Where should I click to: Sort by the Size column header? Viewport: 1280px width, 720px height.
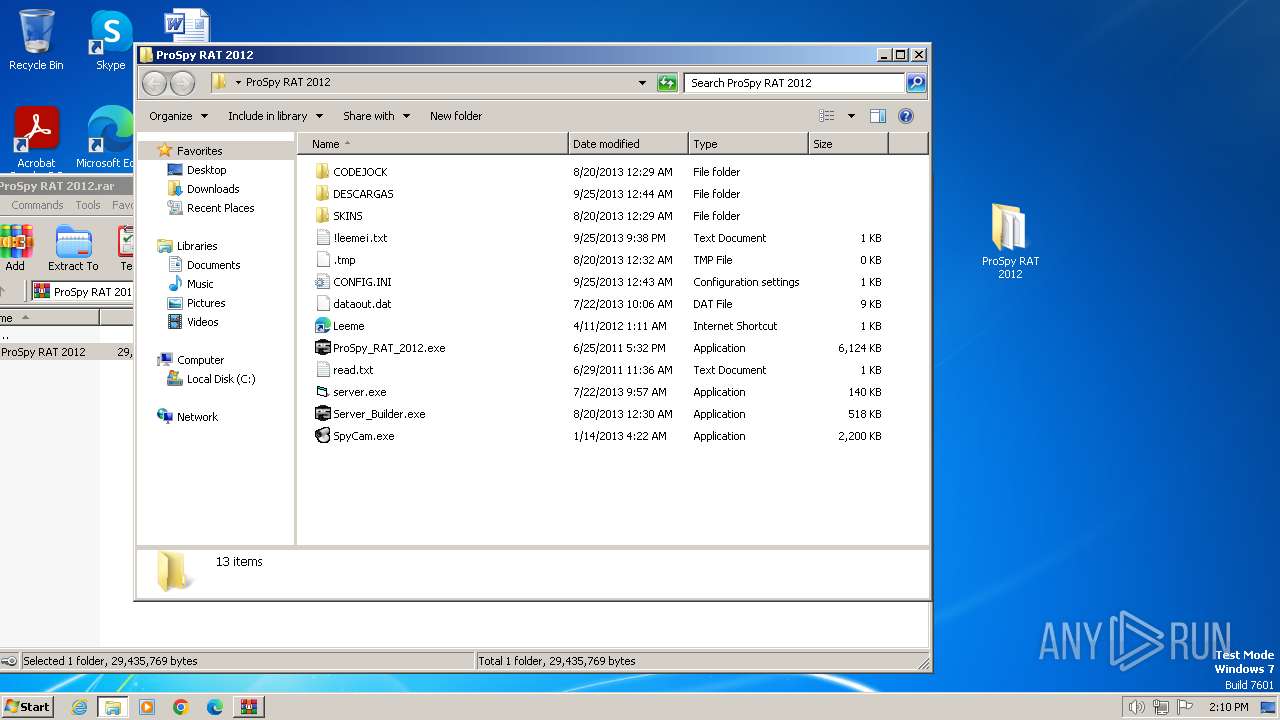(848, 144)
